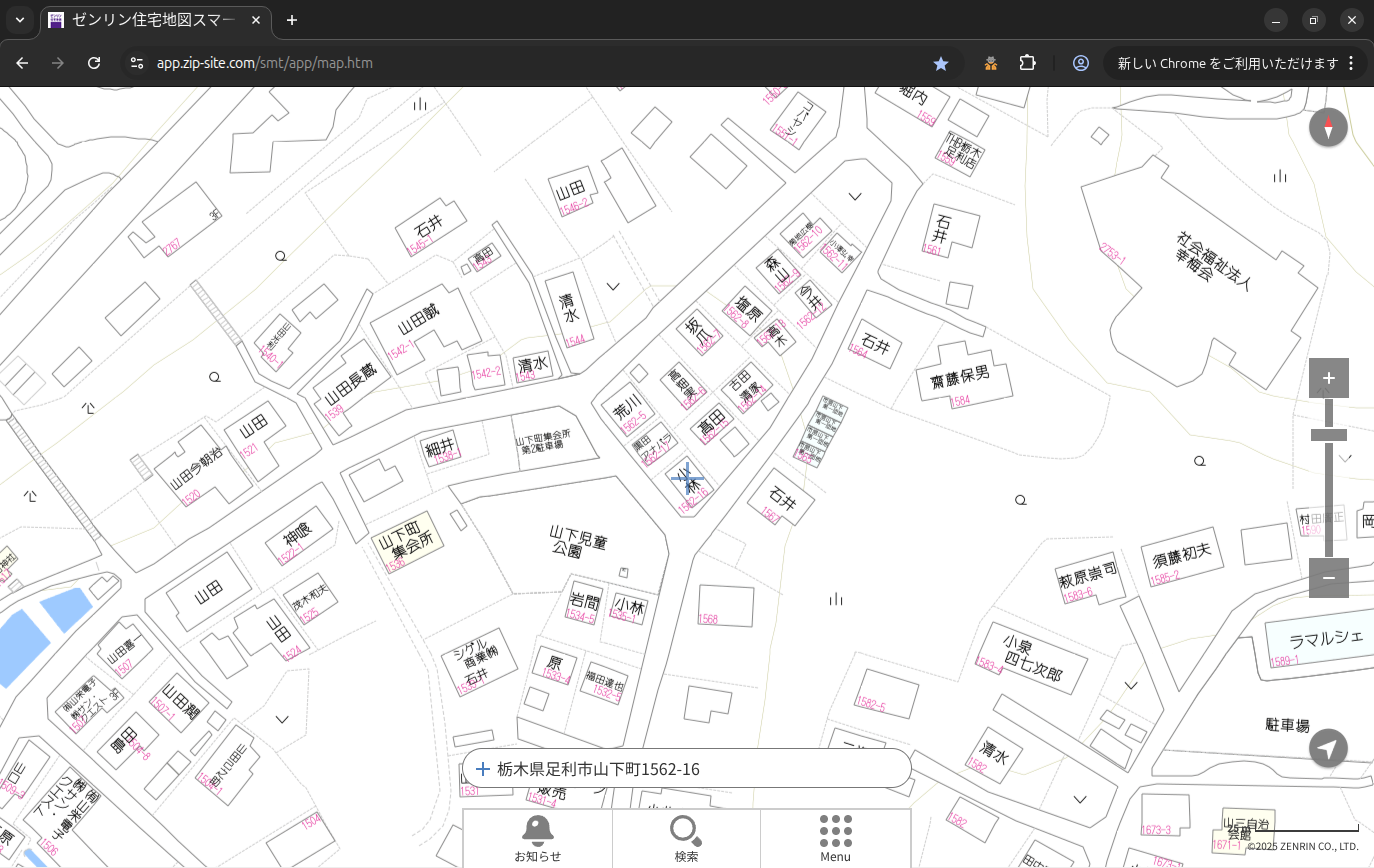The image size is (1374, 868).
Task: Open Chrome extensions puzzle icon
Action: click(x=1027, y=63)
